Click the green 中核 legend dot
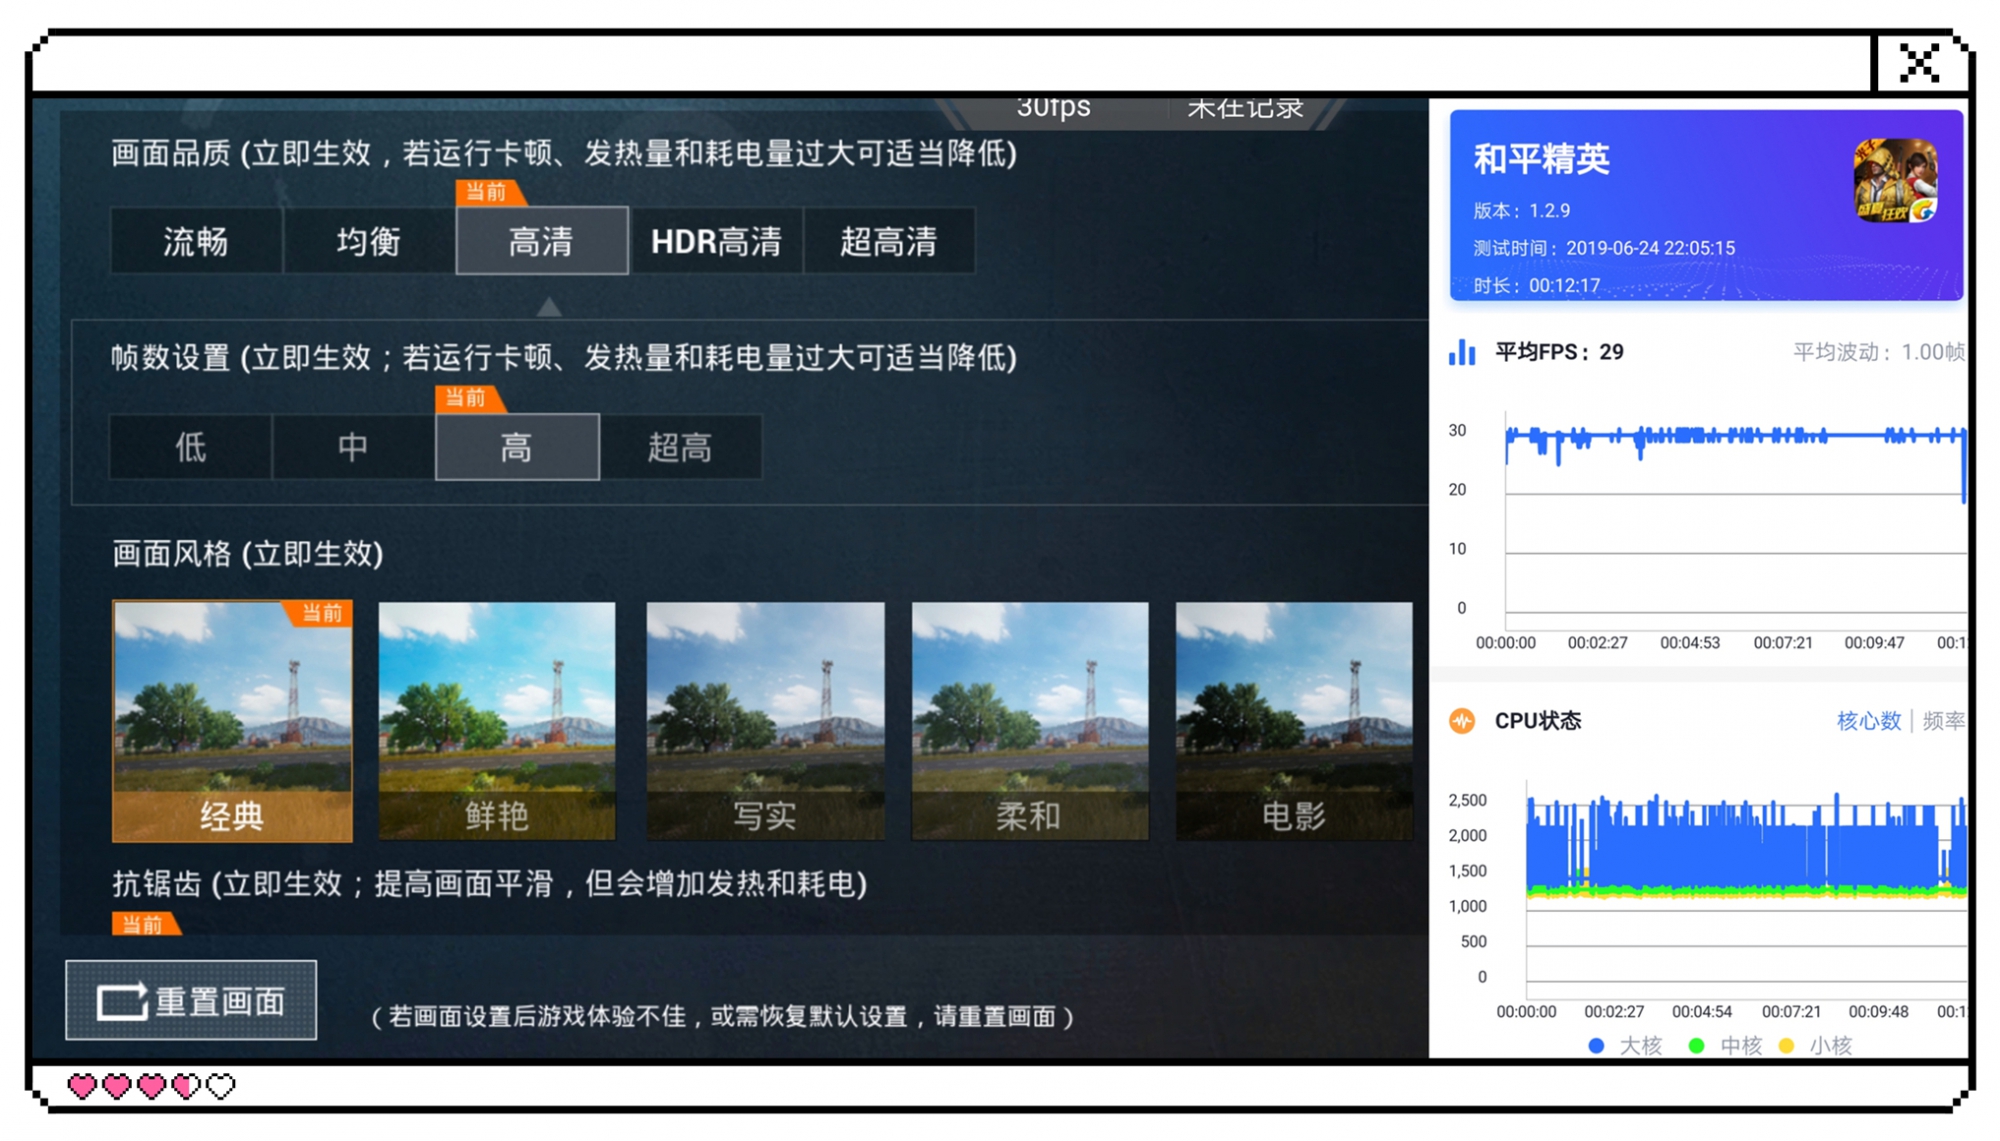 pos(1696,1046)
